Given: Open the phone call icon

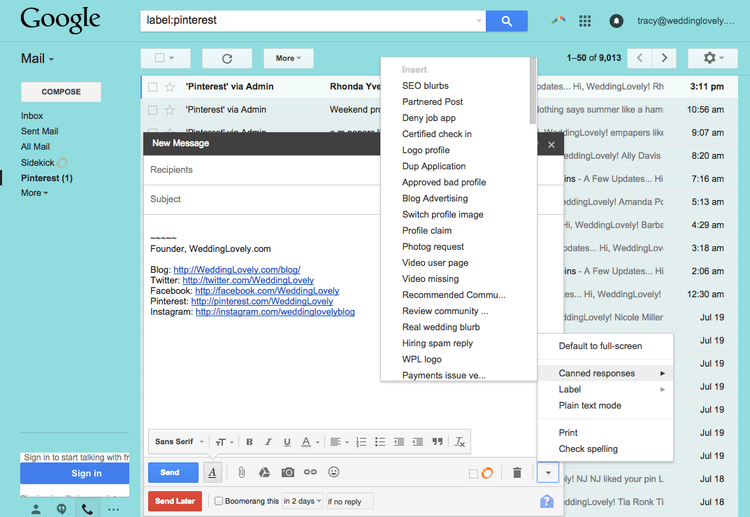Looking at the screenshot, I should 87,509.
